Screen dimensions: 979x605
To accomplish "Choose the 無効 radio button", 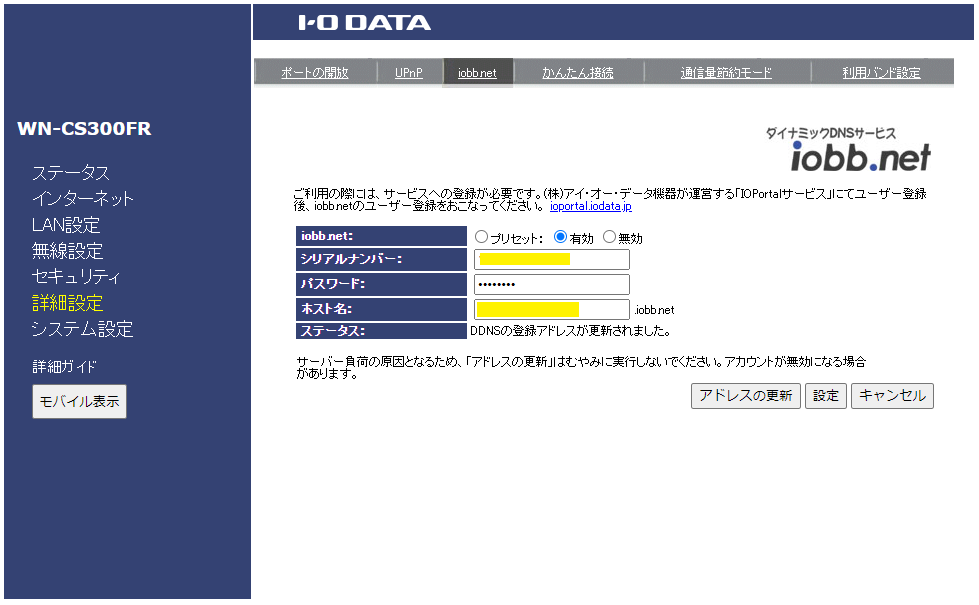I will [609, 237].
